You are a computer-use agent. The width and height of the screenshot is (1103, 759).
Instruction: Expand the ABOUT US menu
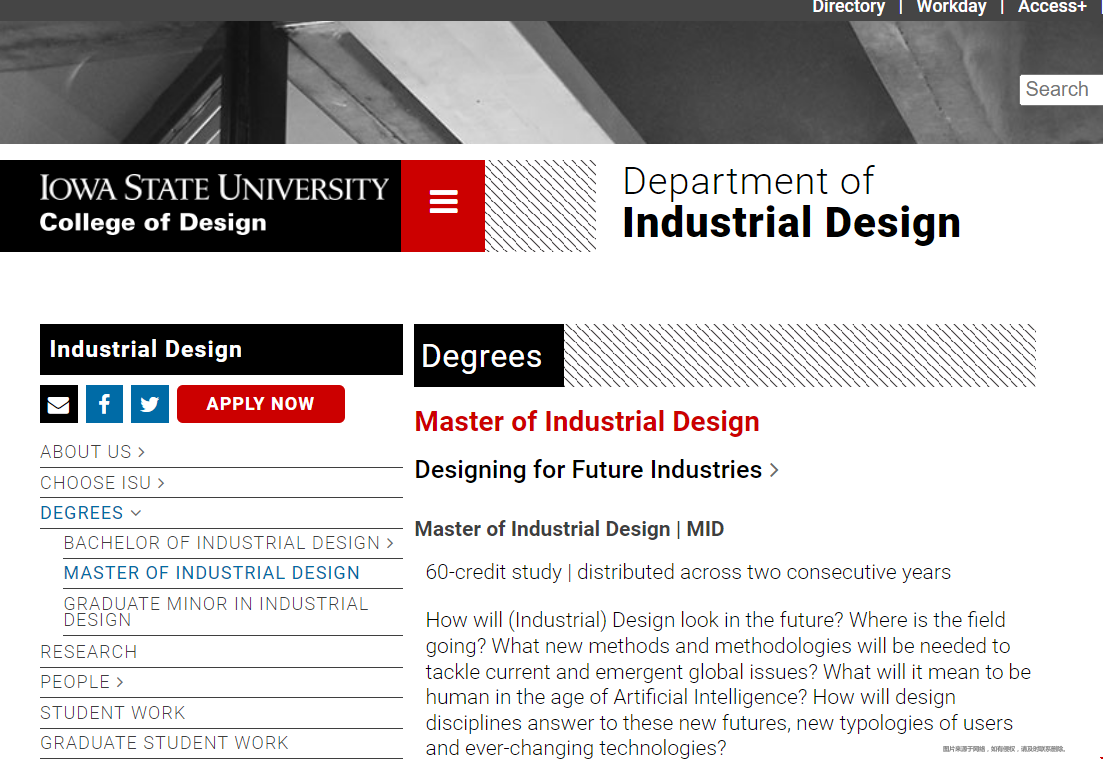coord(92,452)
